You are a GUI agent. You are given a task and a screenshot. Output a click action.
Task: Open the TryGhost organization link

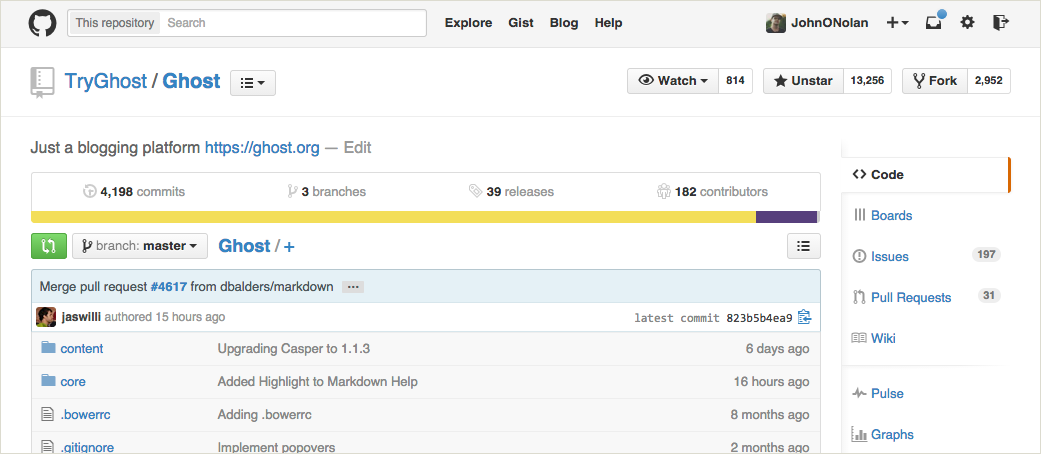coord(106,81)
